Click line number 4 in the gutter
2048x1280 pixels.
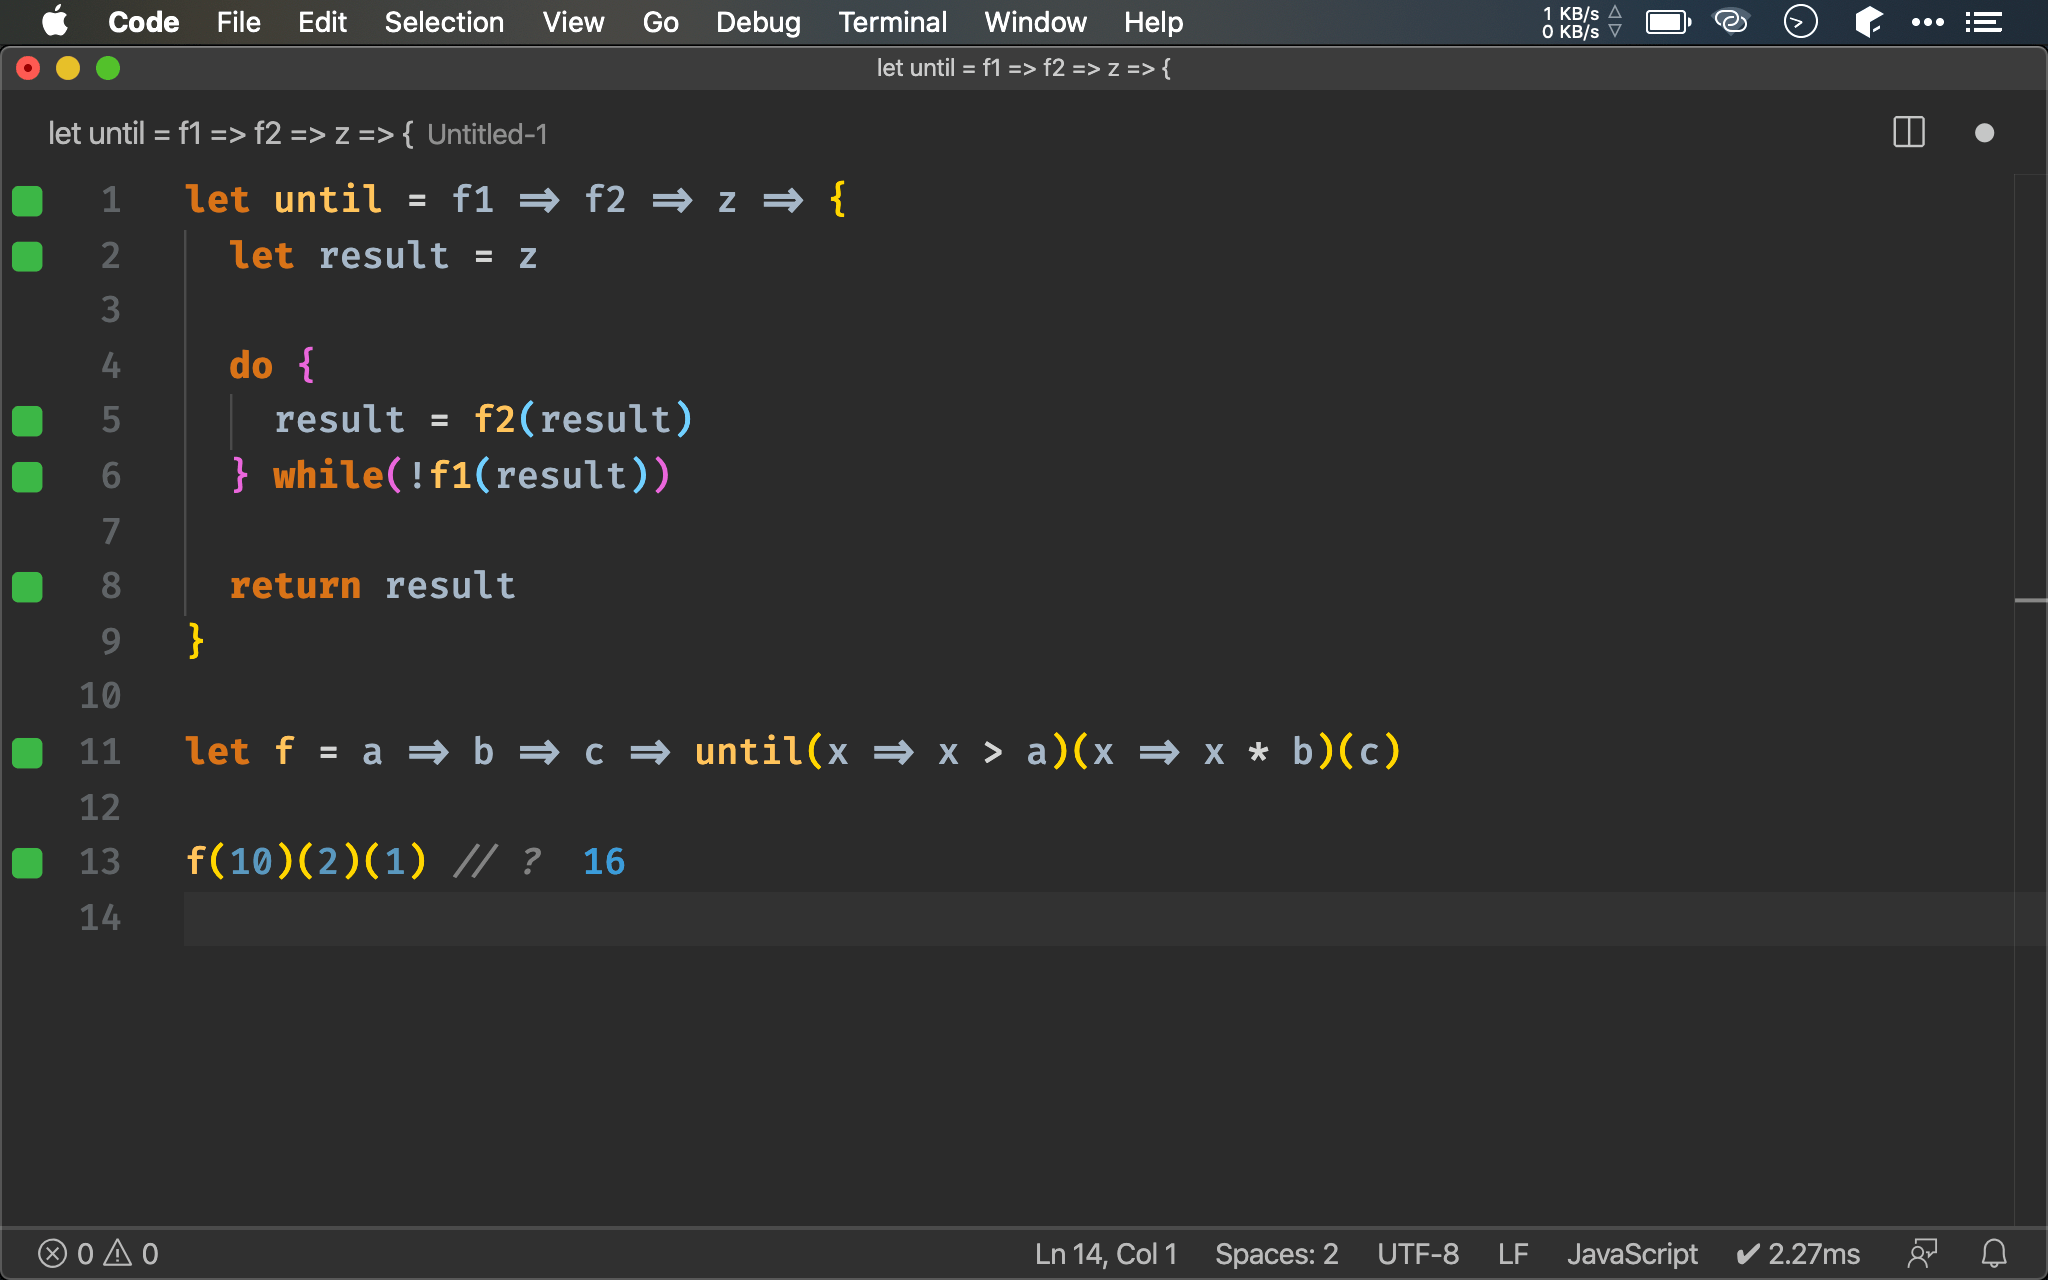(111, 365)
